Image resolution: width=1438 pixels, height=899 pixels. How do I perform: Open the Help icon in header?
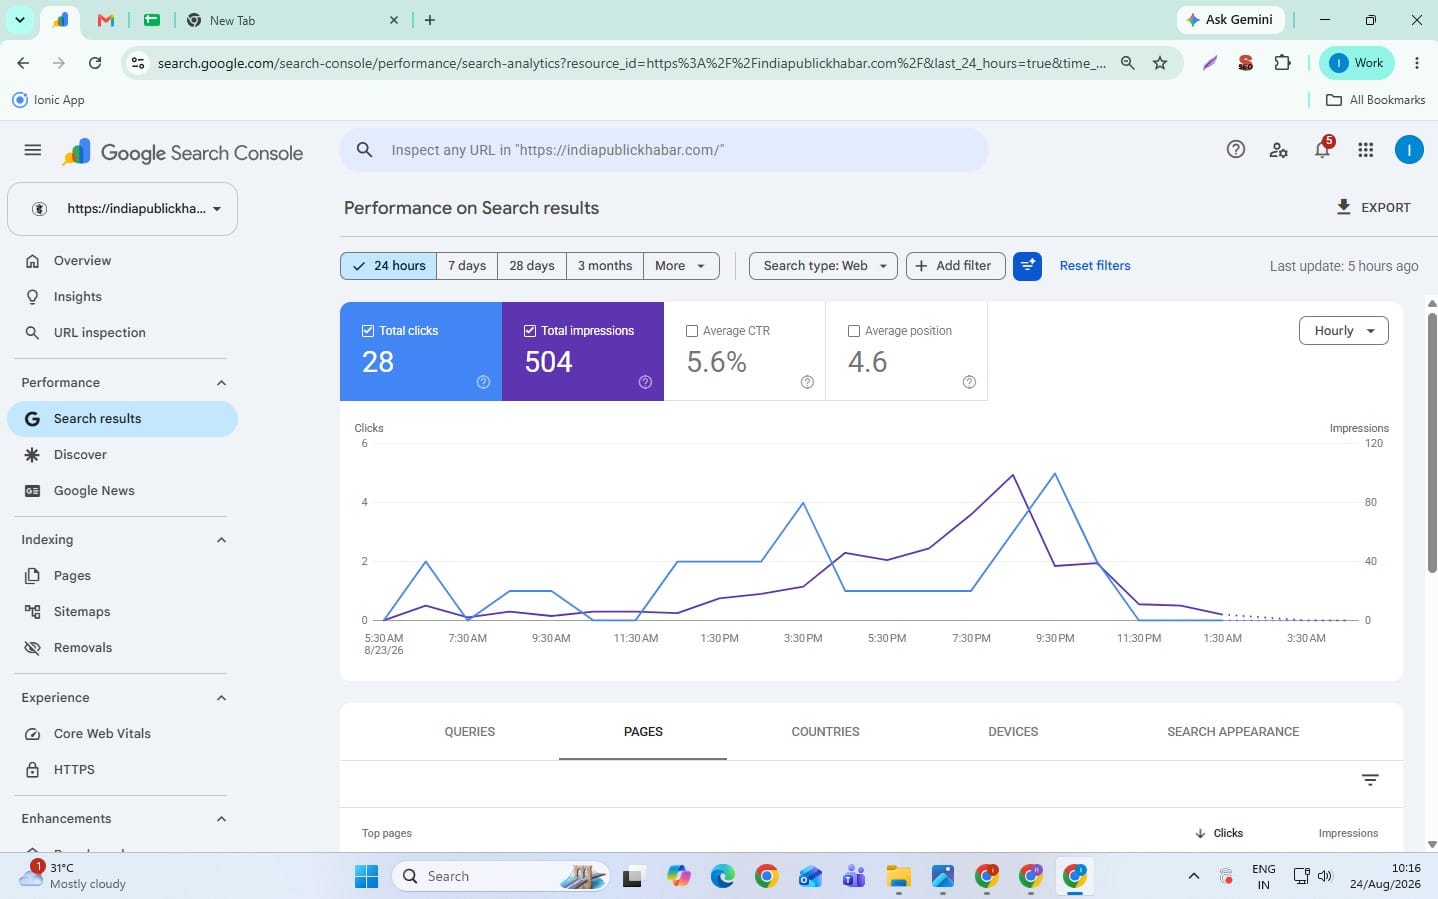[x=1236, y=150]
